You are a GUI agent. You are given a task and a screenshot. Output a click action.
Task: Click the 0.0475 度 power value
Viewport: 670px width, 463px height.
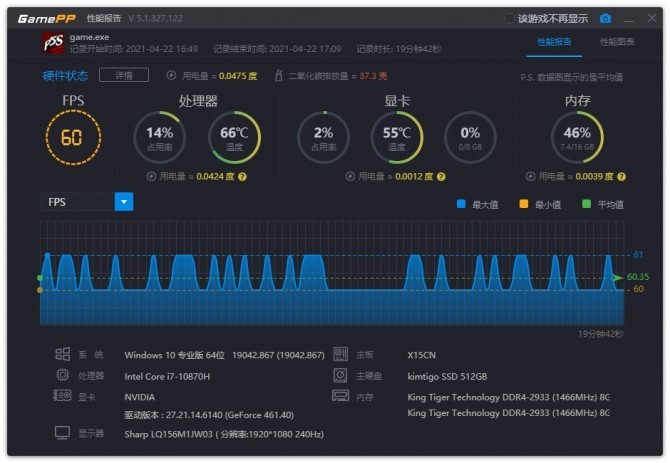(238, 76)
